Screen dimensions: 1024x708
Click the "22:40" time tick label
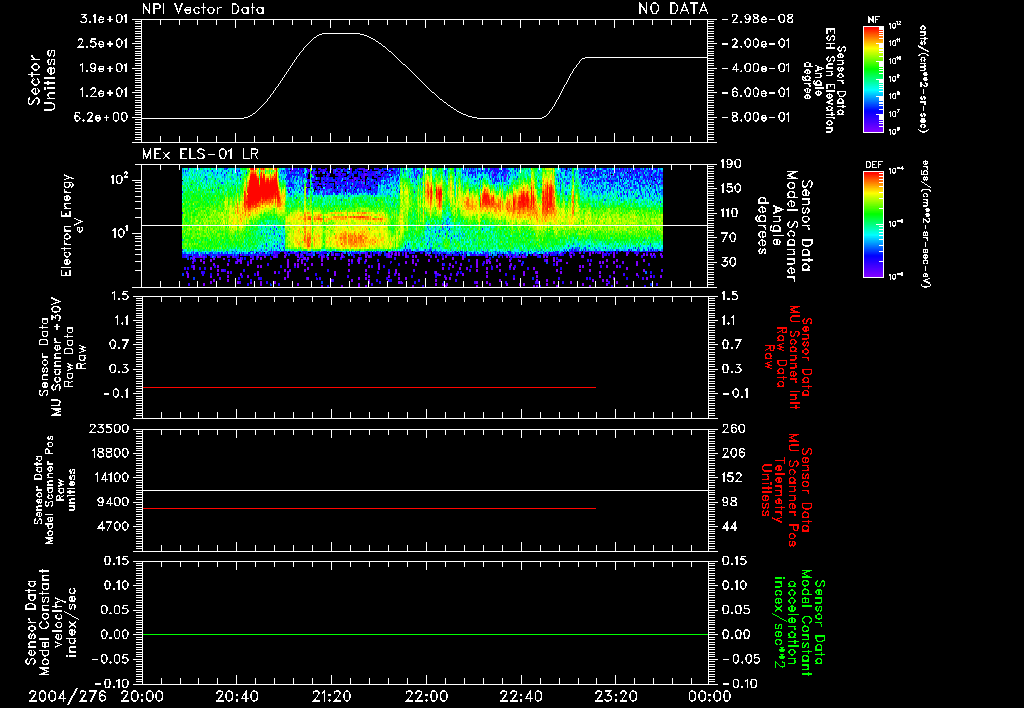pyautogui.click(x=520, y=696)
